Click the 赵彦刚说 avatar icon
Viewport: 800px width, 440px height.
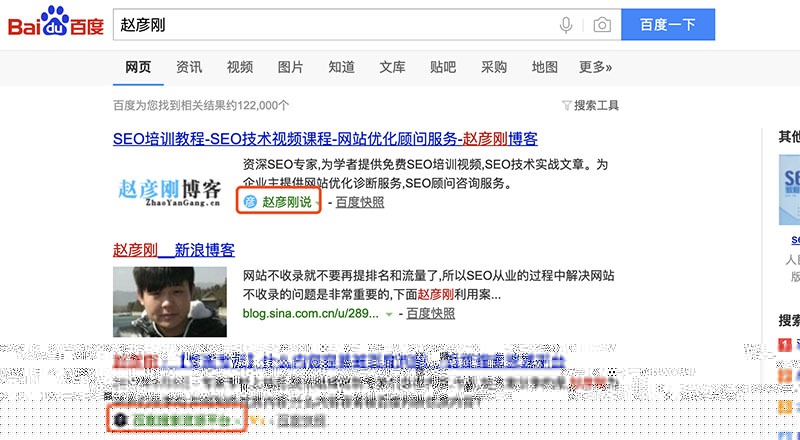pos(250,202)
